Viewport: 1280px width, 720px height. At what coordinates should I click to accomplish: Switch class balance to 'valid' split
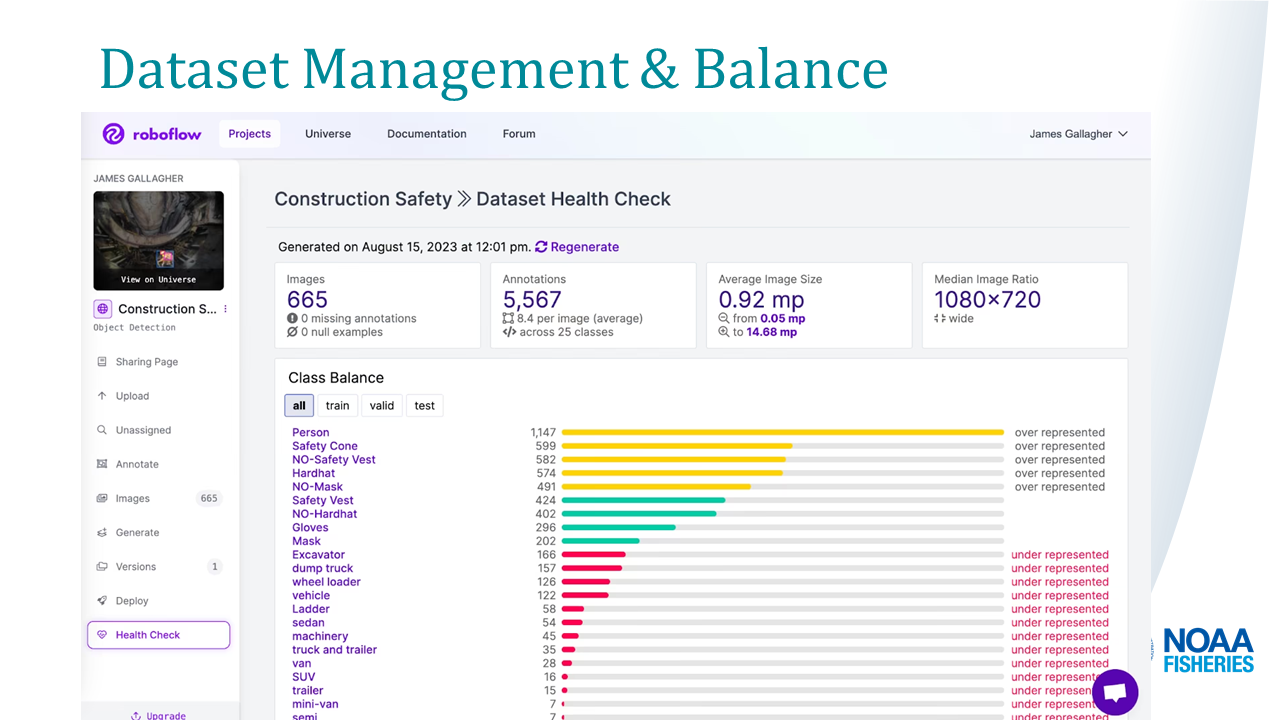tap(381, 405)
